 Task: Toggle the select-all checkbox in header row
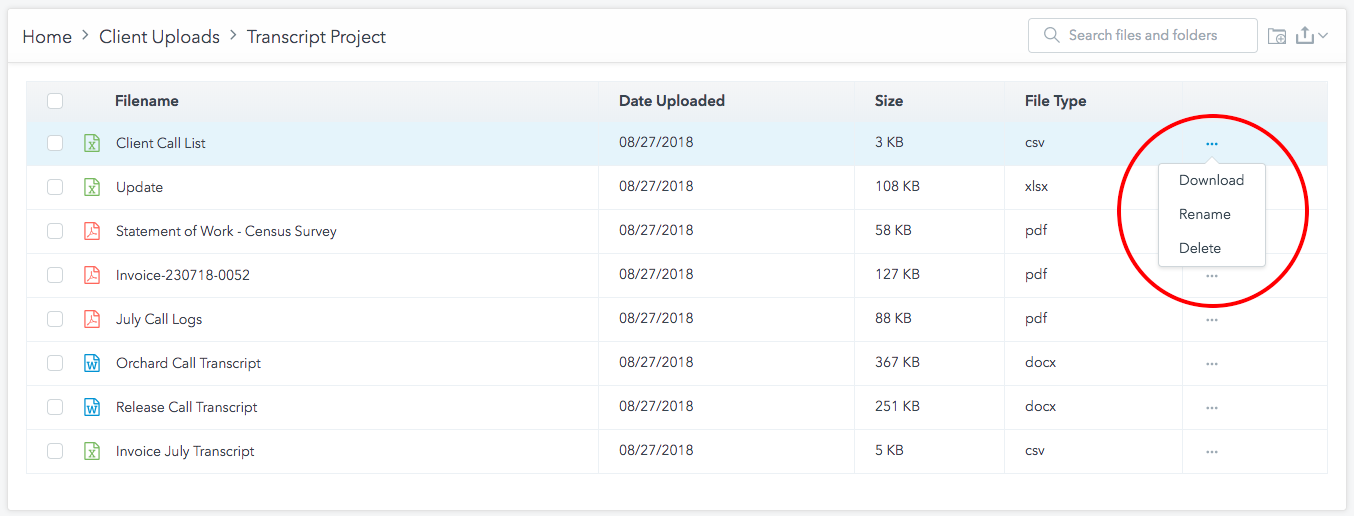click(x=55, y=100)
